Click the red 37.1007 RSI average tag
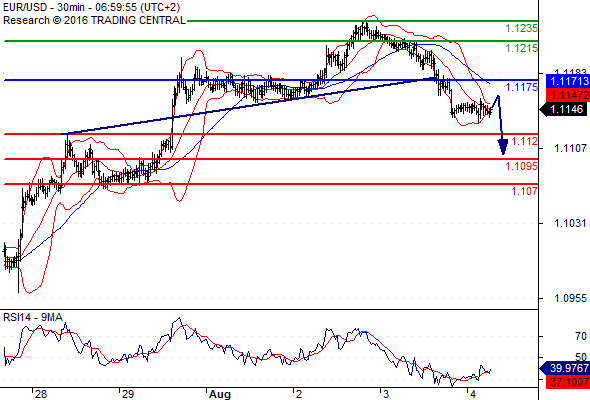The image size is (590, 400). [x=567, y=382]
